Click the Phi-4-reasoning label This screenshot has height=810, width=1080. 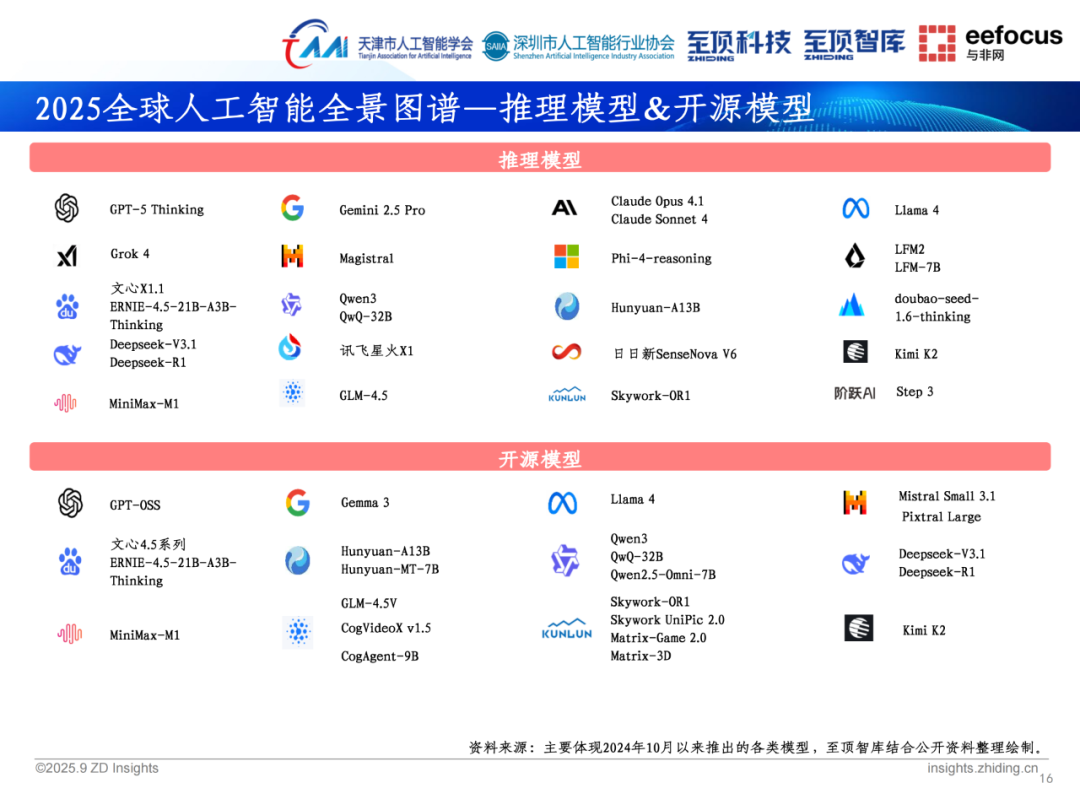(661, 258)
